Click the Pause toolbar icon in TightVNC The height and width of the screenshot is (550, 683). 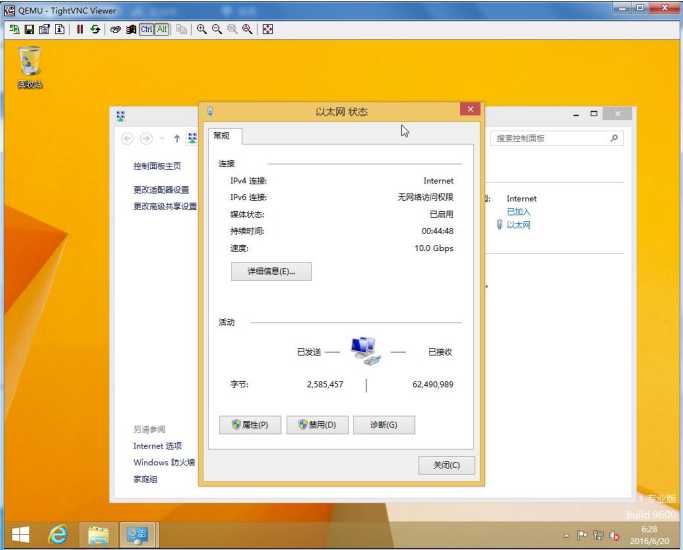click(x=80, y=29)
